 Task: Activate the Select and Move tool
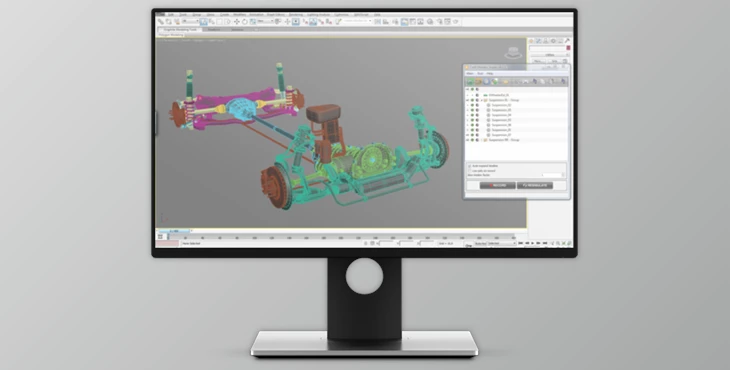click(237, 21)
